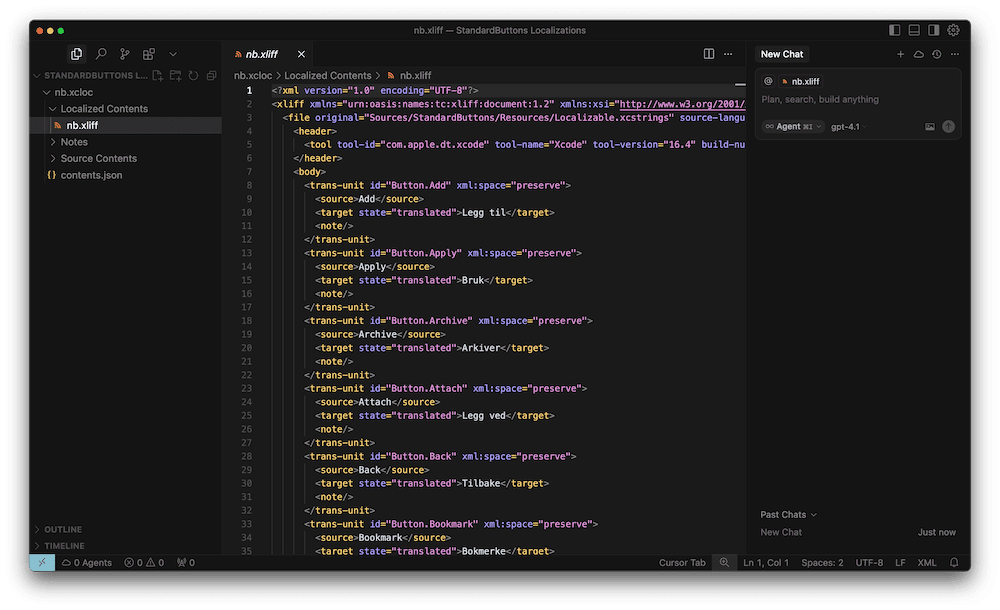Open the w3.org link on line 2
The height and width of the screenshot is (610, 1000).
tap(682, 104)
